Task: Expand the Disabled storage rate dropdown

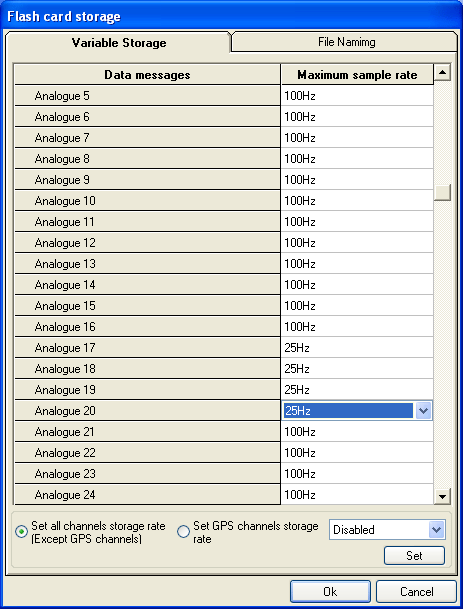Action: [437, 530]
